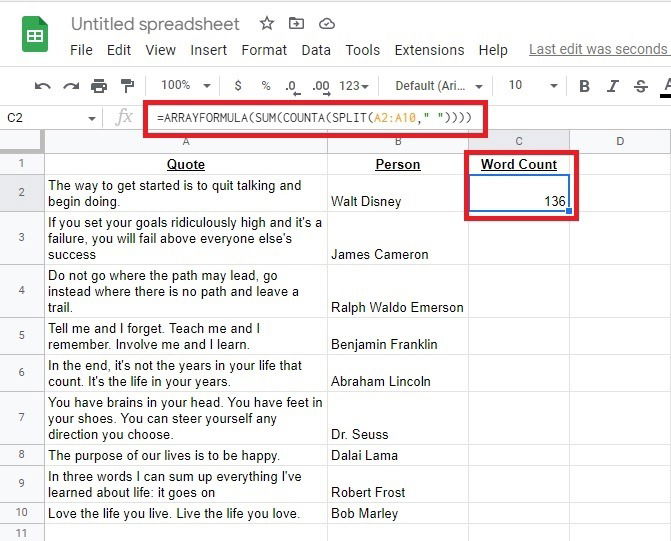This screenshot has width=671, height=541.
Task: Select the Quote header cell
Action: pos(186,164)
